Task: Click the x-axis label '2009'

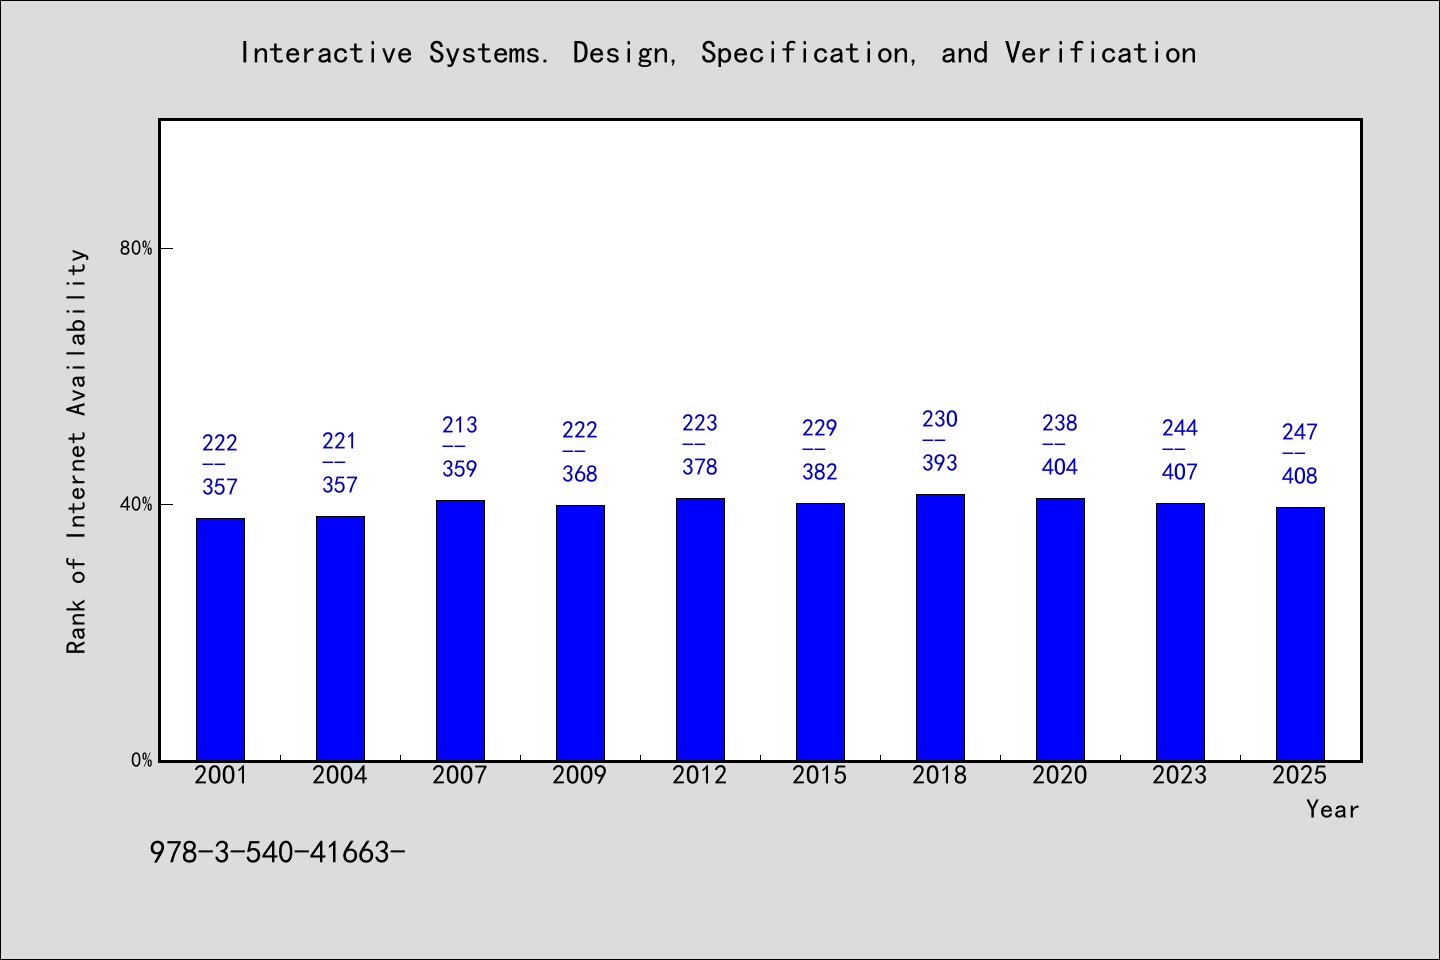Action: pos(580,775)
